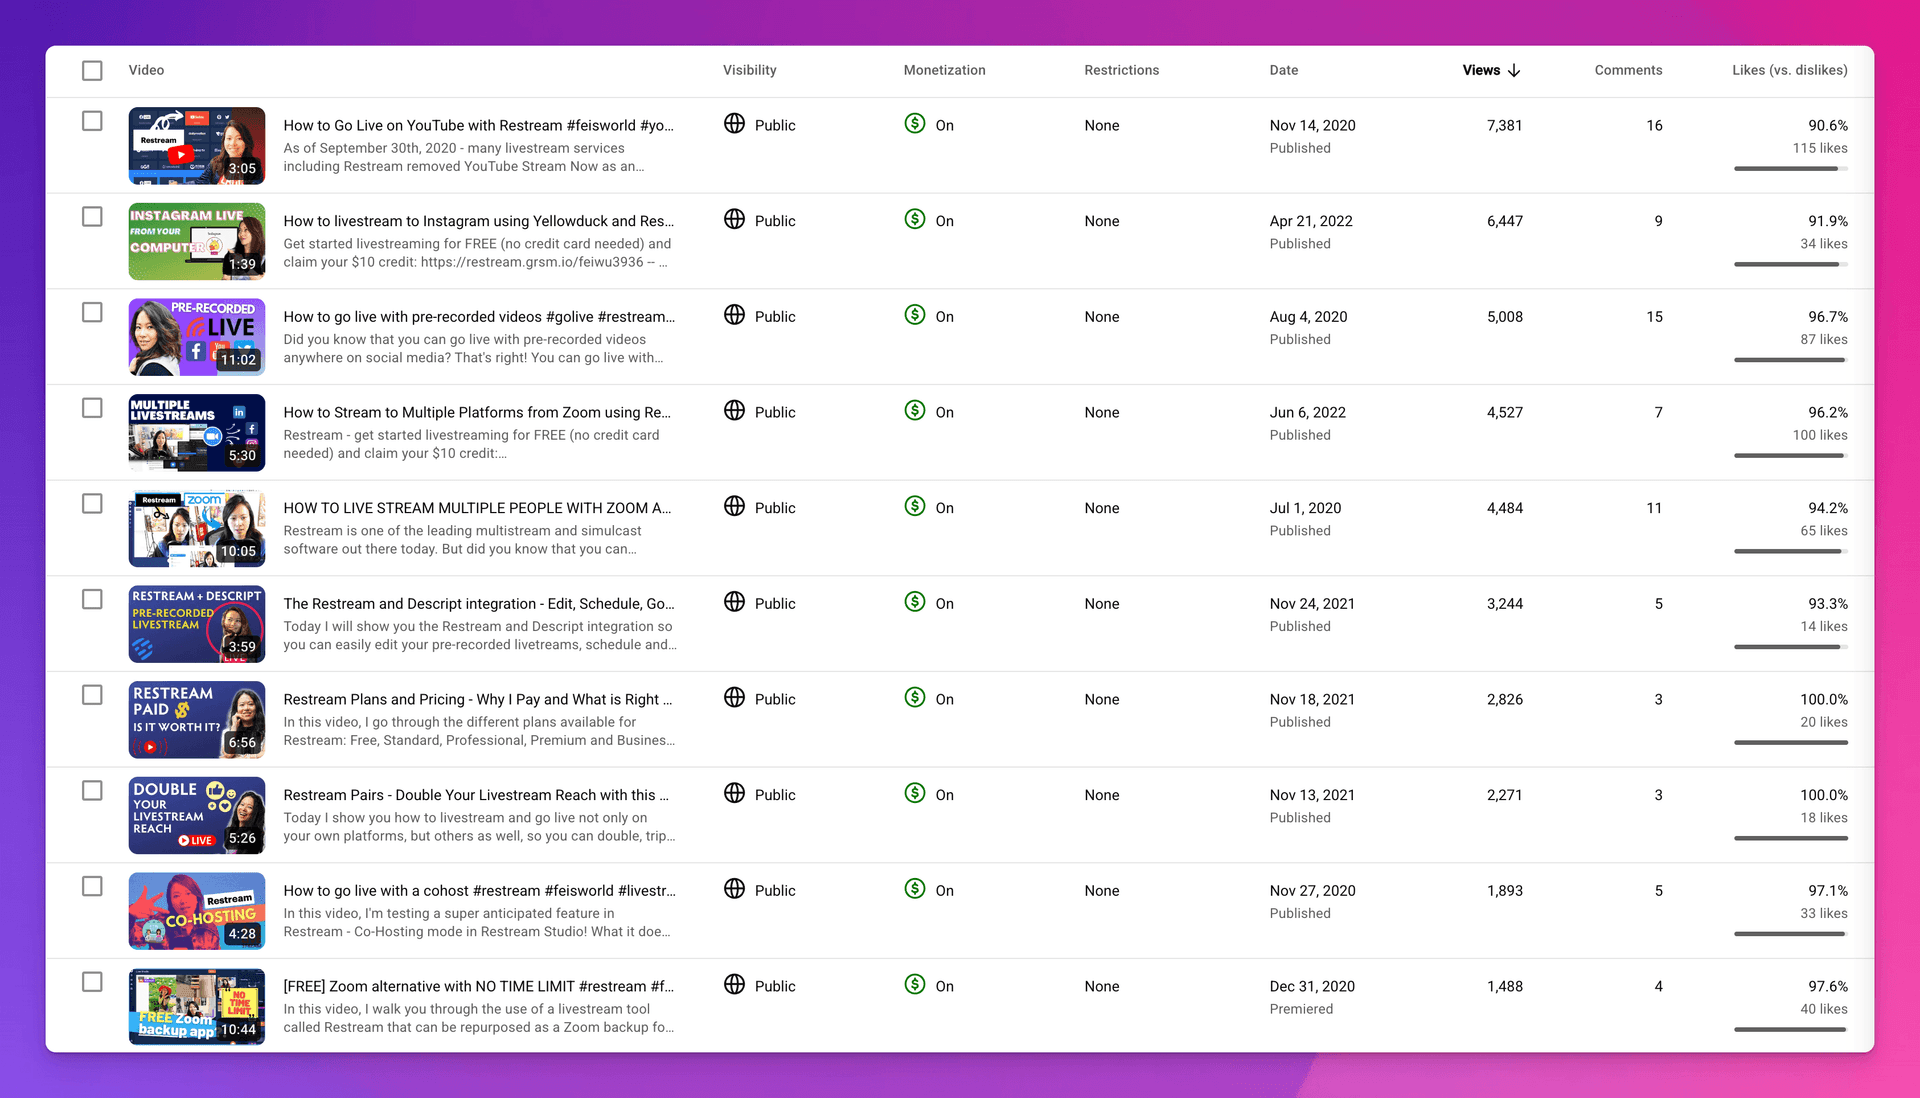This screenshot has width=1920, height=1098.
Task: Select the checkbox for Restream Pairs video
Action: pyautogui.click(x=92, y=791)
